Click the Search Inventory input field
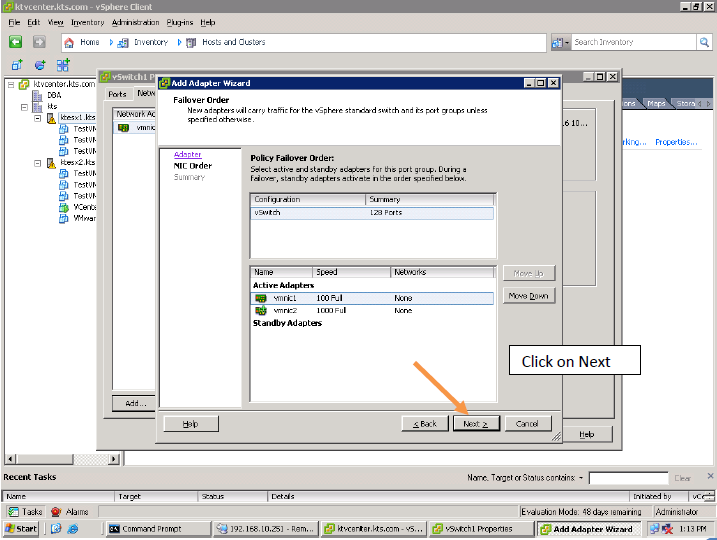 (634, 42)
